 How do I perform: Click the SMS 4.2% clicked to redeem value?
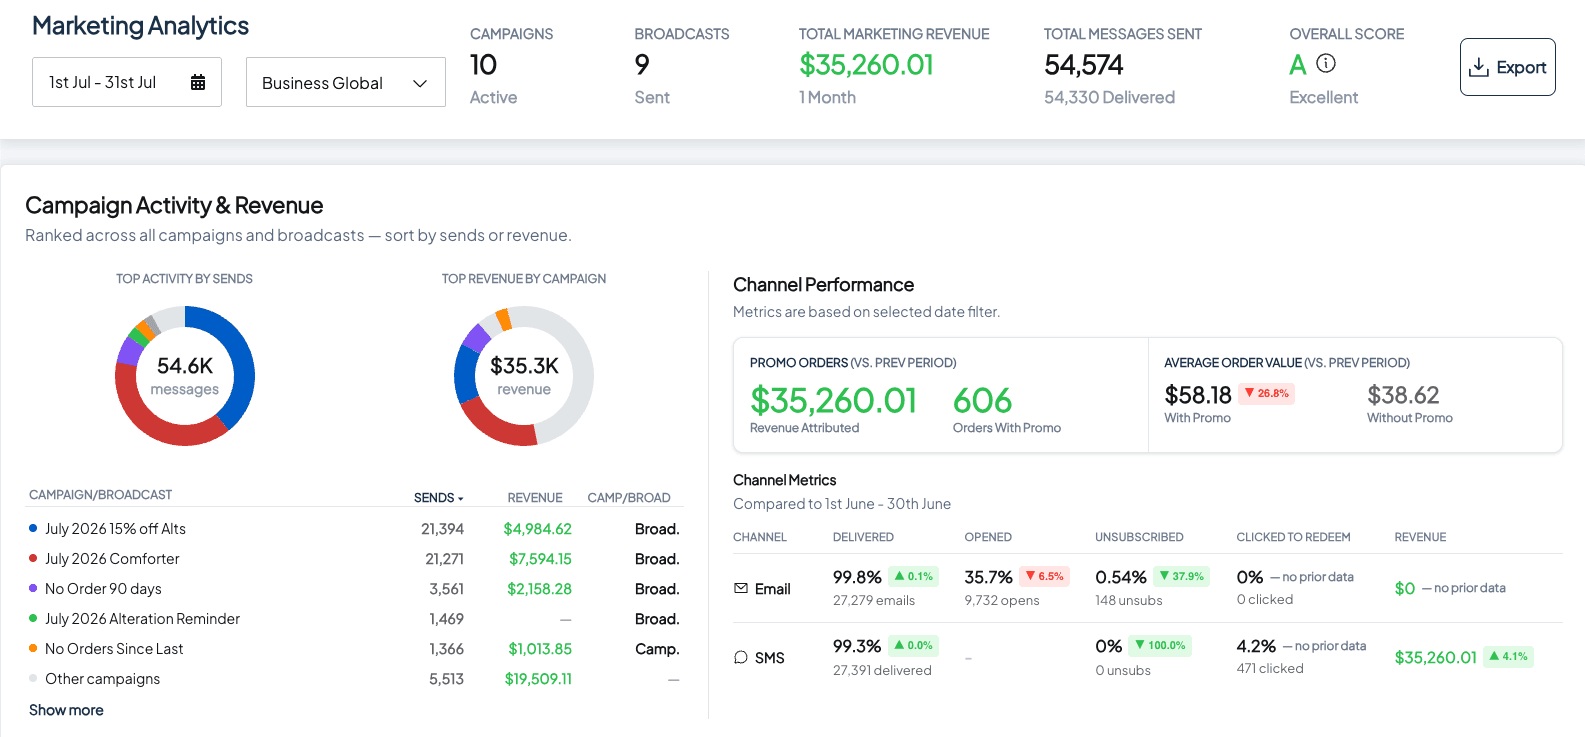pyautogui.click(x=1256, y=646)
